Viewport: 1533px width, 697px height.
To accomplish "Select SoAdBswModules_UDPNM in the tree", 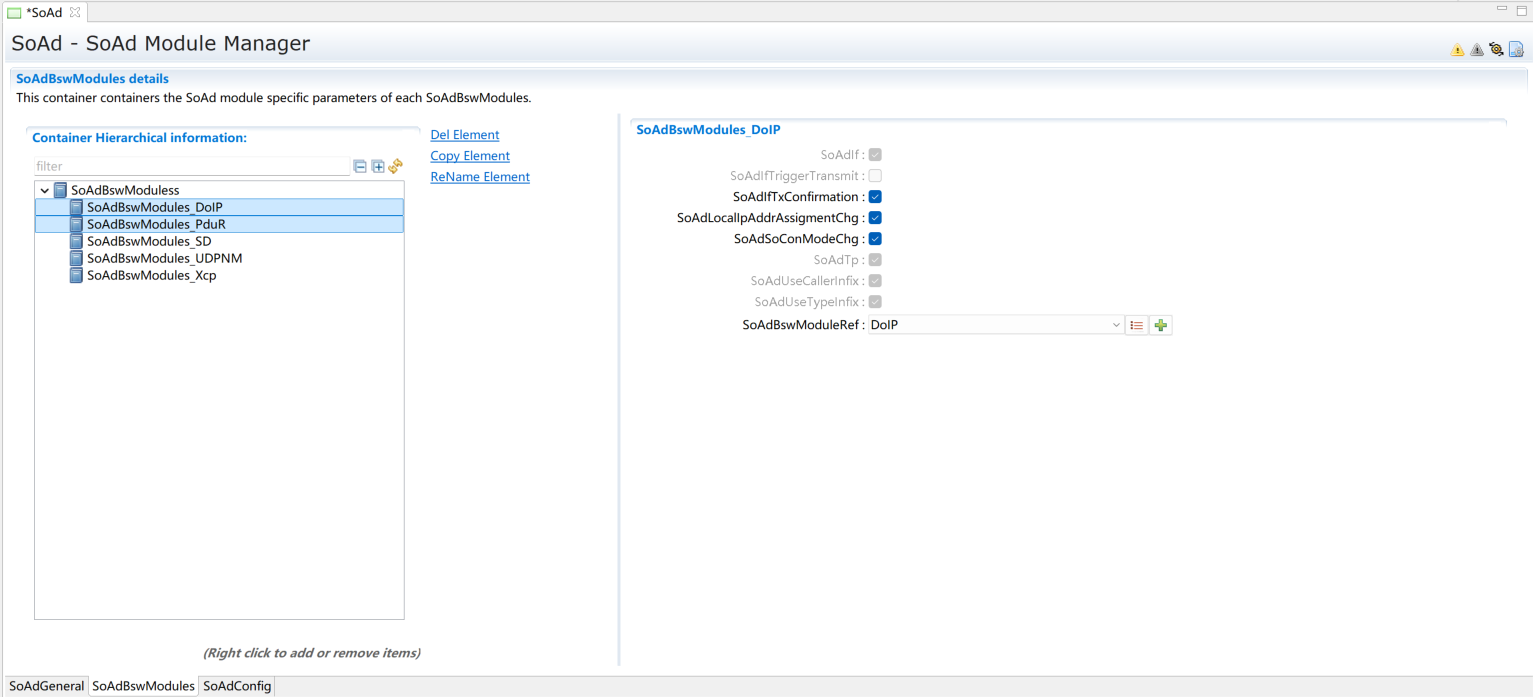I will pyautogui.click(x=164, y=258).
